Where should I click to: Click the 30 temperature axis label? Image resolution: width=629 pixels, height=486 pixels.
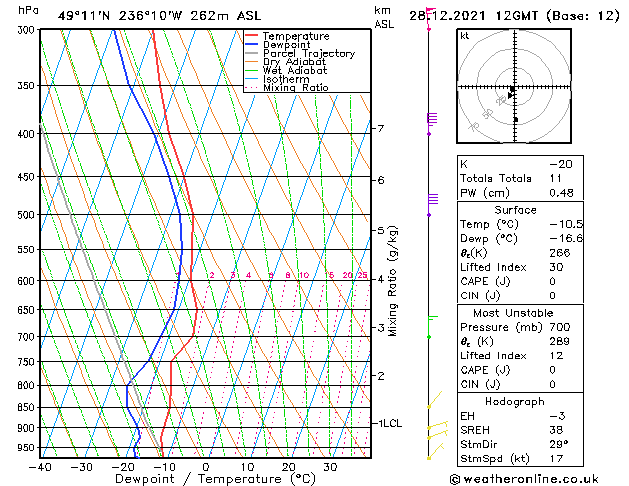pos(330,467)
